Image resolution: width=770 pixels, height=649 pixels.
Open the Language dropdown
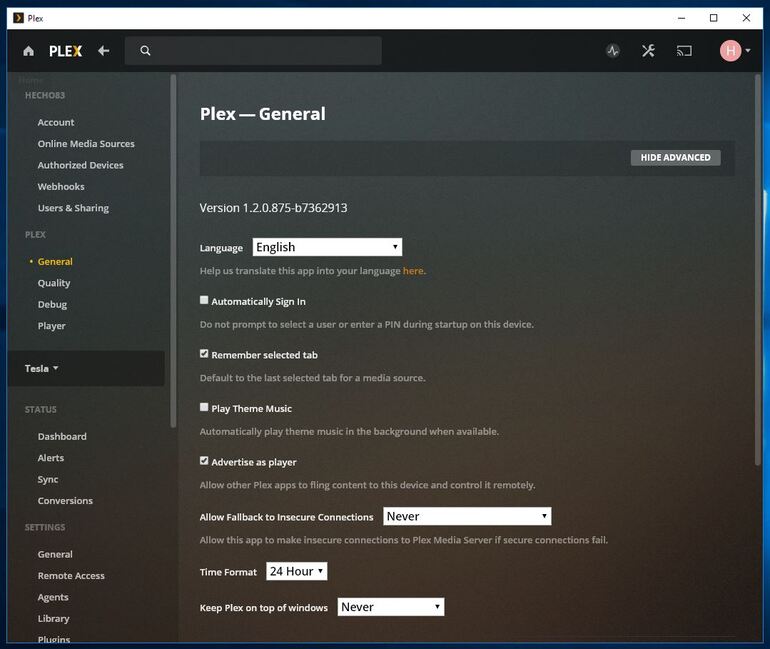click(327, 247)
